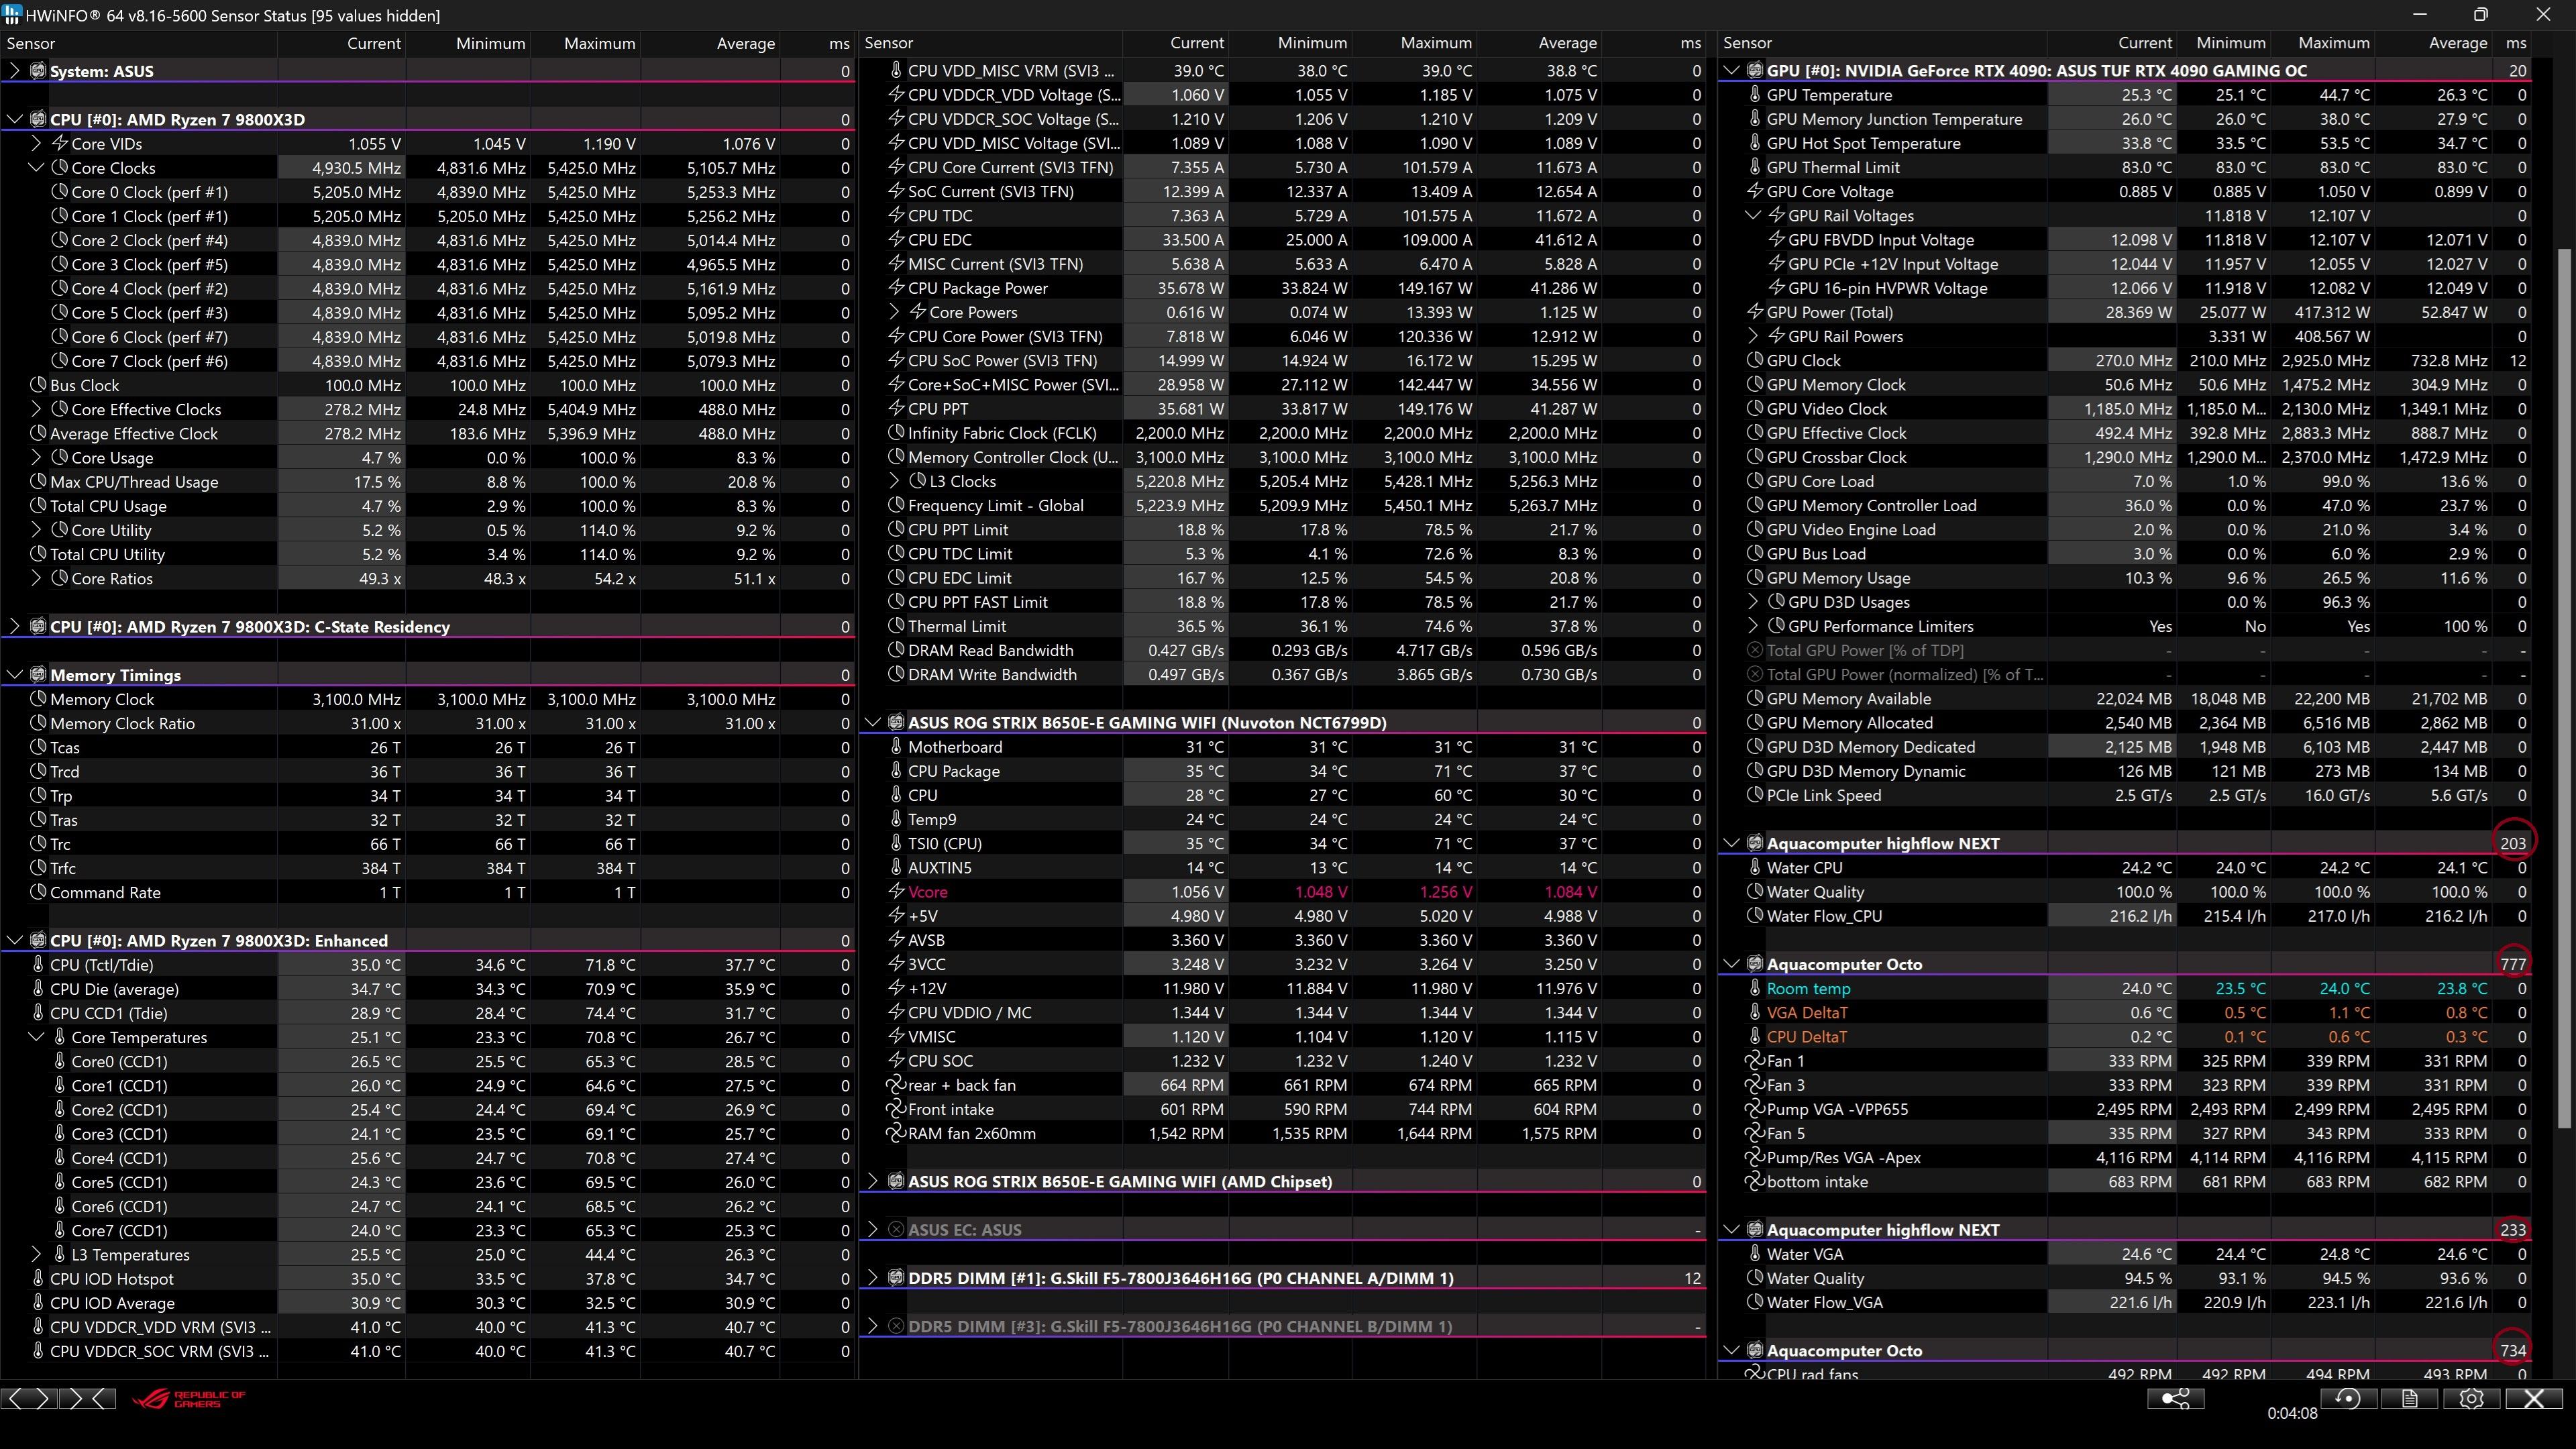The width and height of the screenshot is (2576, 1449).
Task: Expand the C-State Residency group
Action: pos(14,627)
